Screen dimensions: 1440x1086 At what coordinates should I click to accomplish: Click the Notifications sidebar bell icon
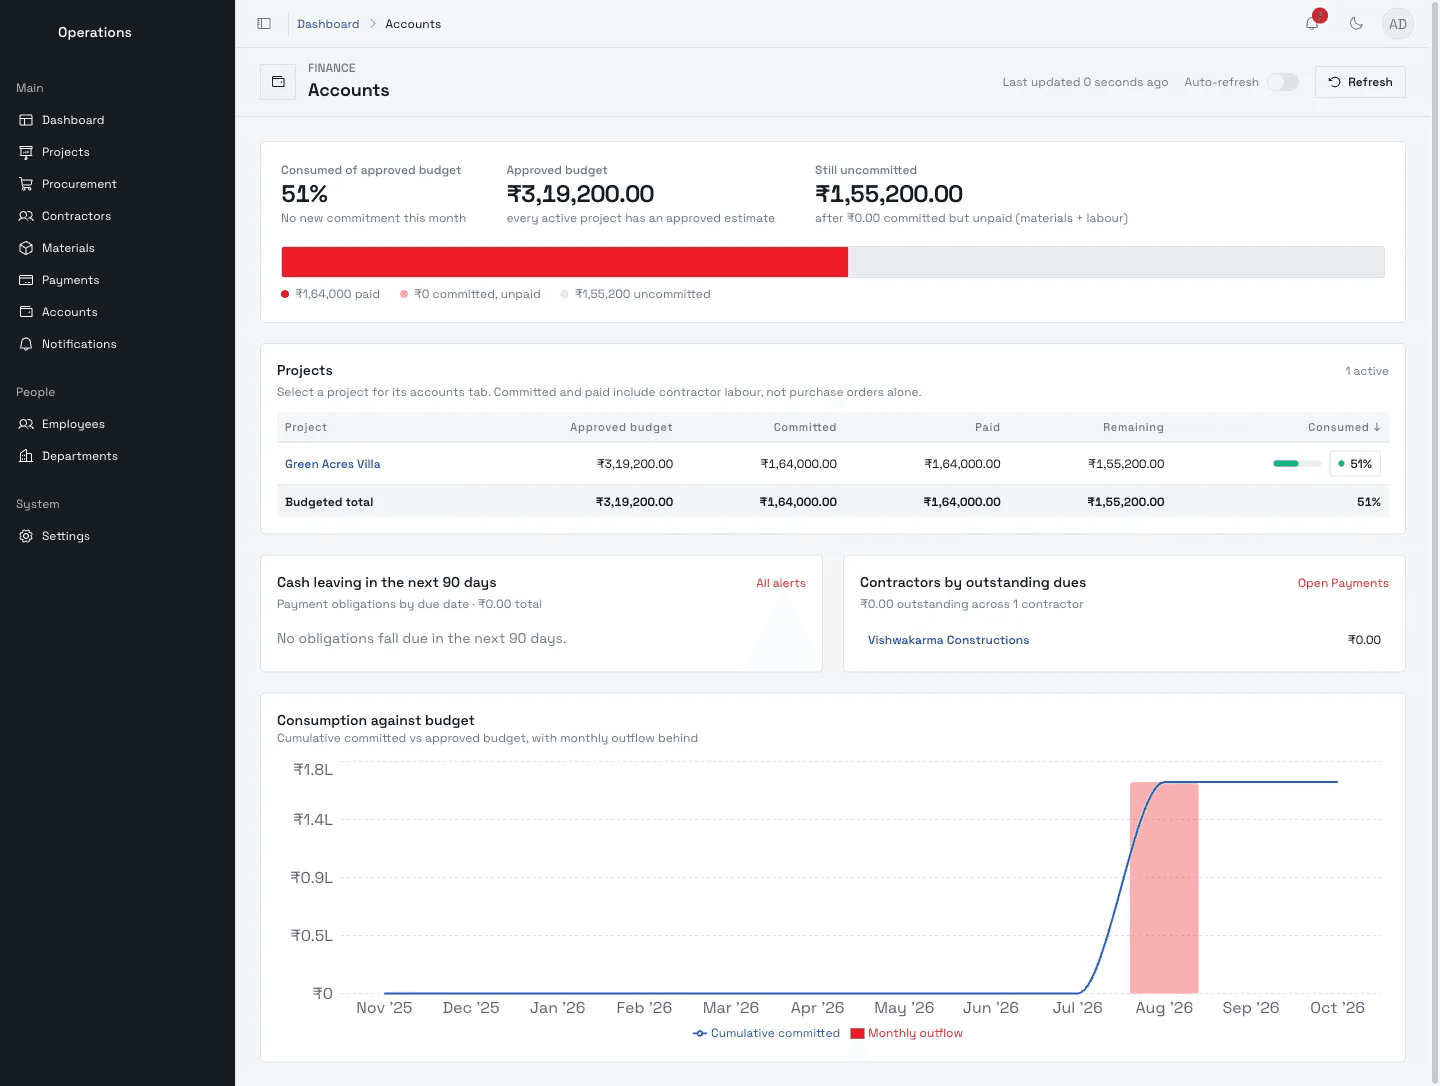click(26, 344)
